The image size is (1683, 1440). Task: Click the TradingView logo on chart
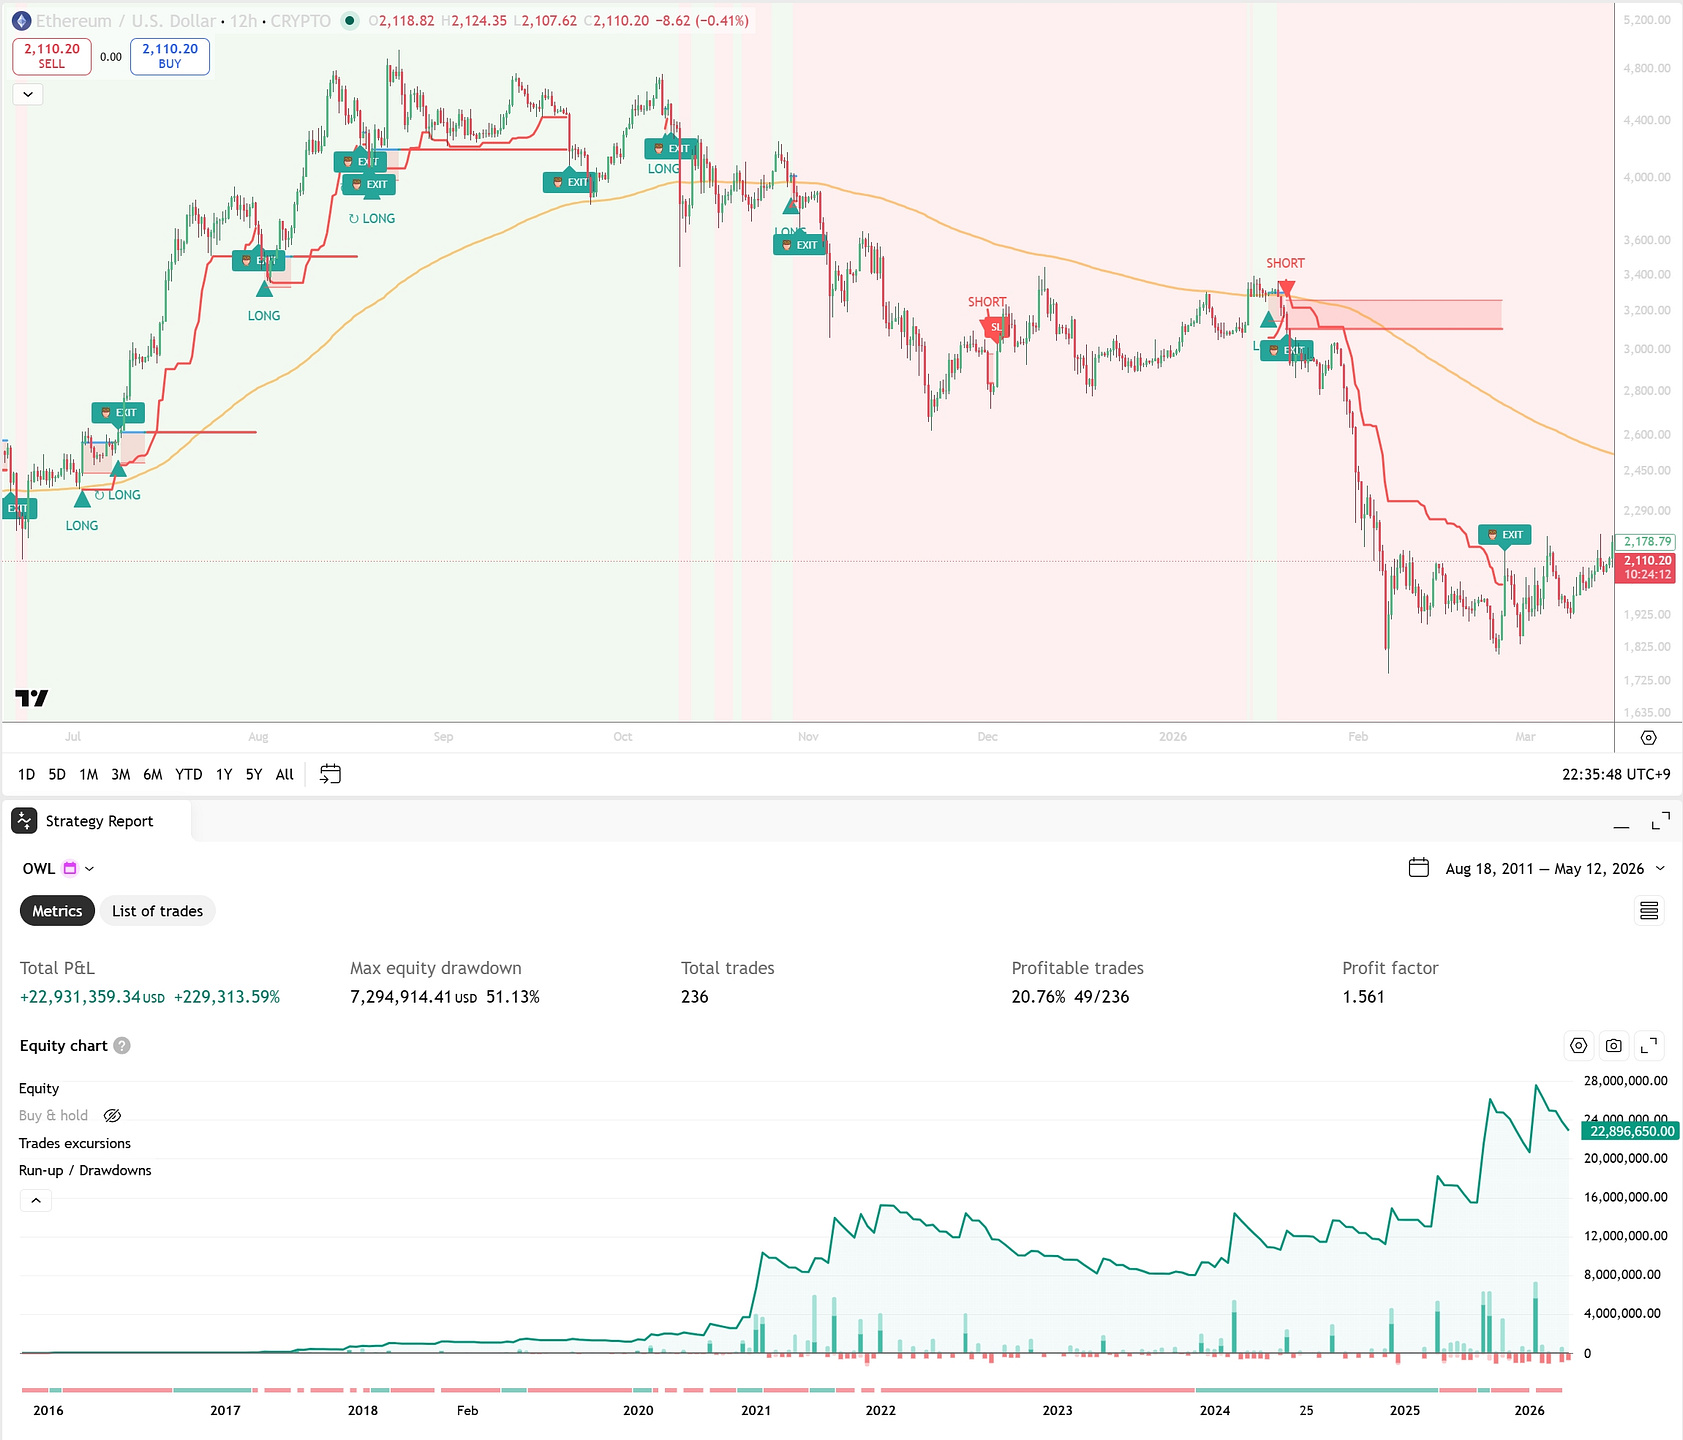[32, 698]
